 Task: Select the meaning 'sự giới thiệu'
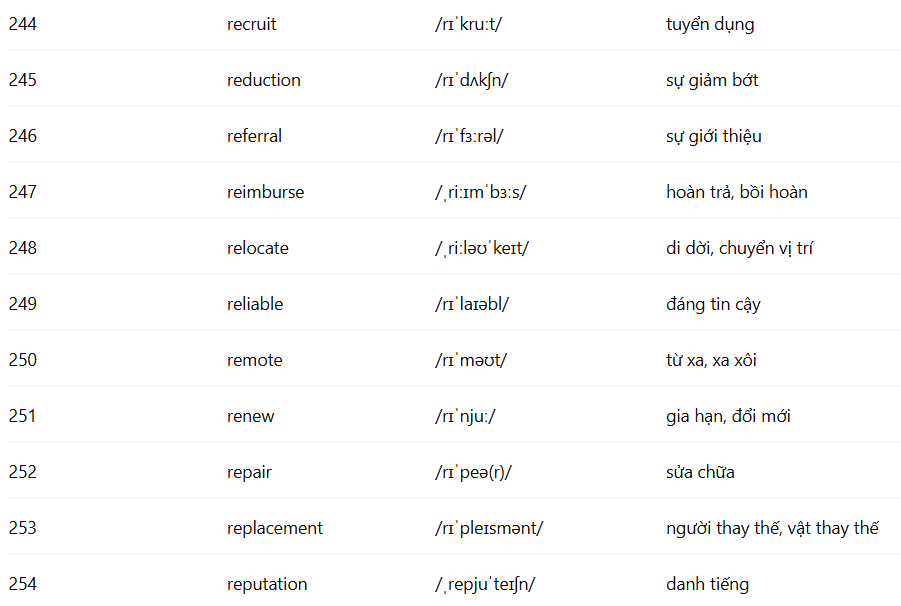point(714,136)
